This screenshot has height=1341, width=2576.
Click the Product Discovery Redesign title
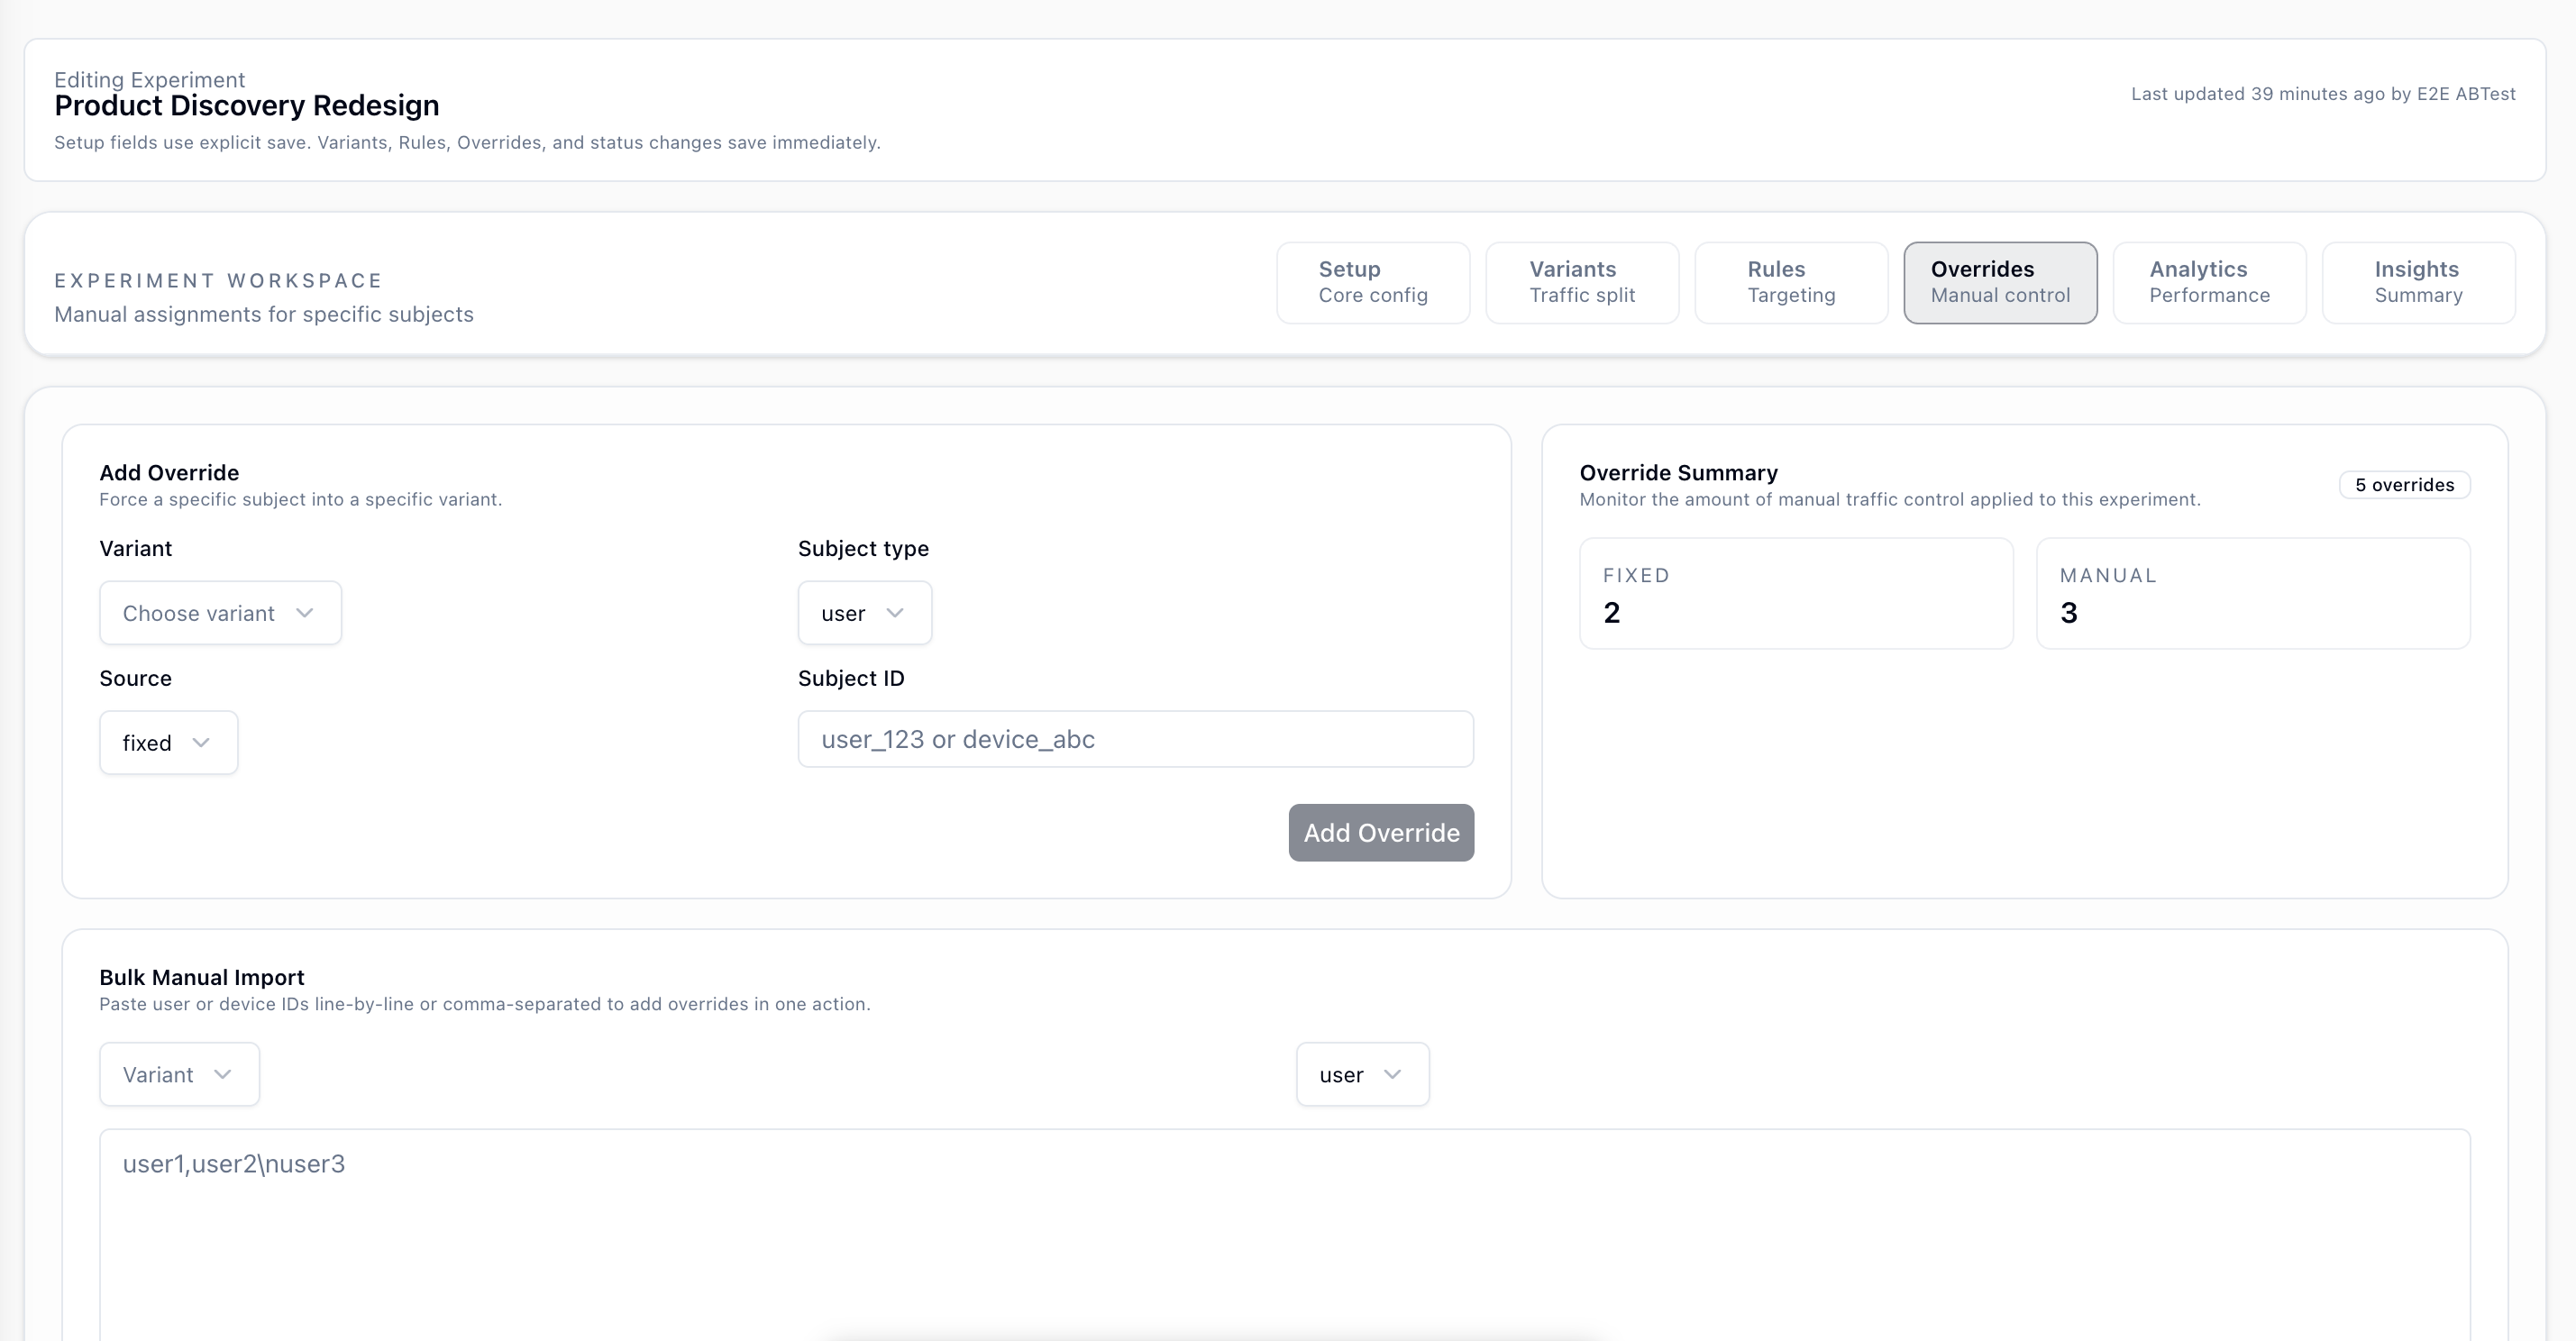click(x=246, y=105)
